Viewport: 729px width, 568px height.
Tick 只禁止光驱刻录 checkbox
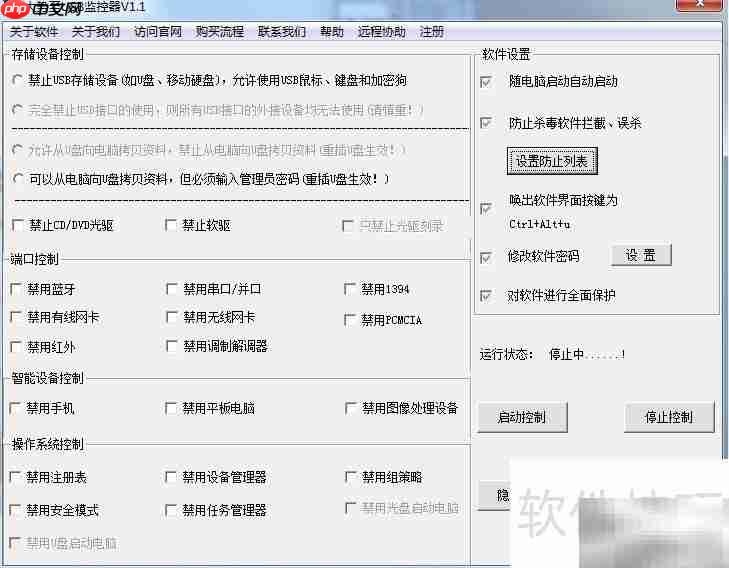coord(348,226)
